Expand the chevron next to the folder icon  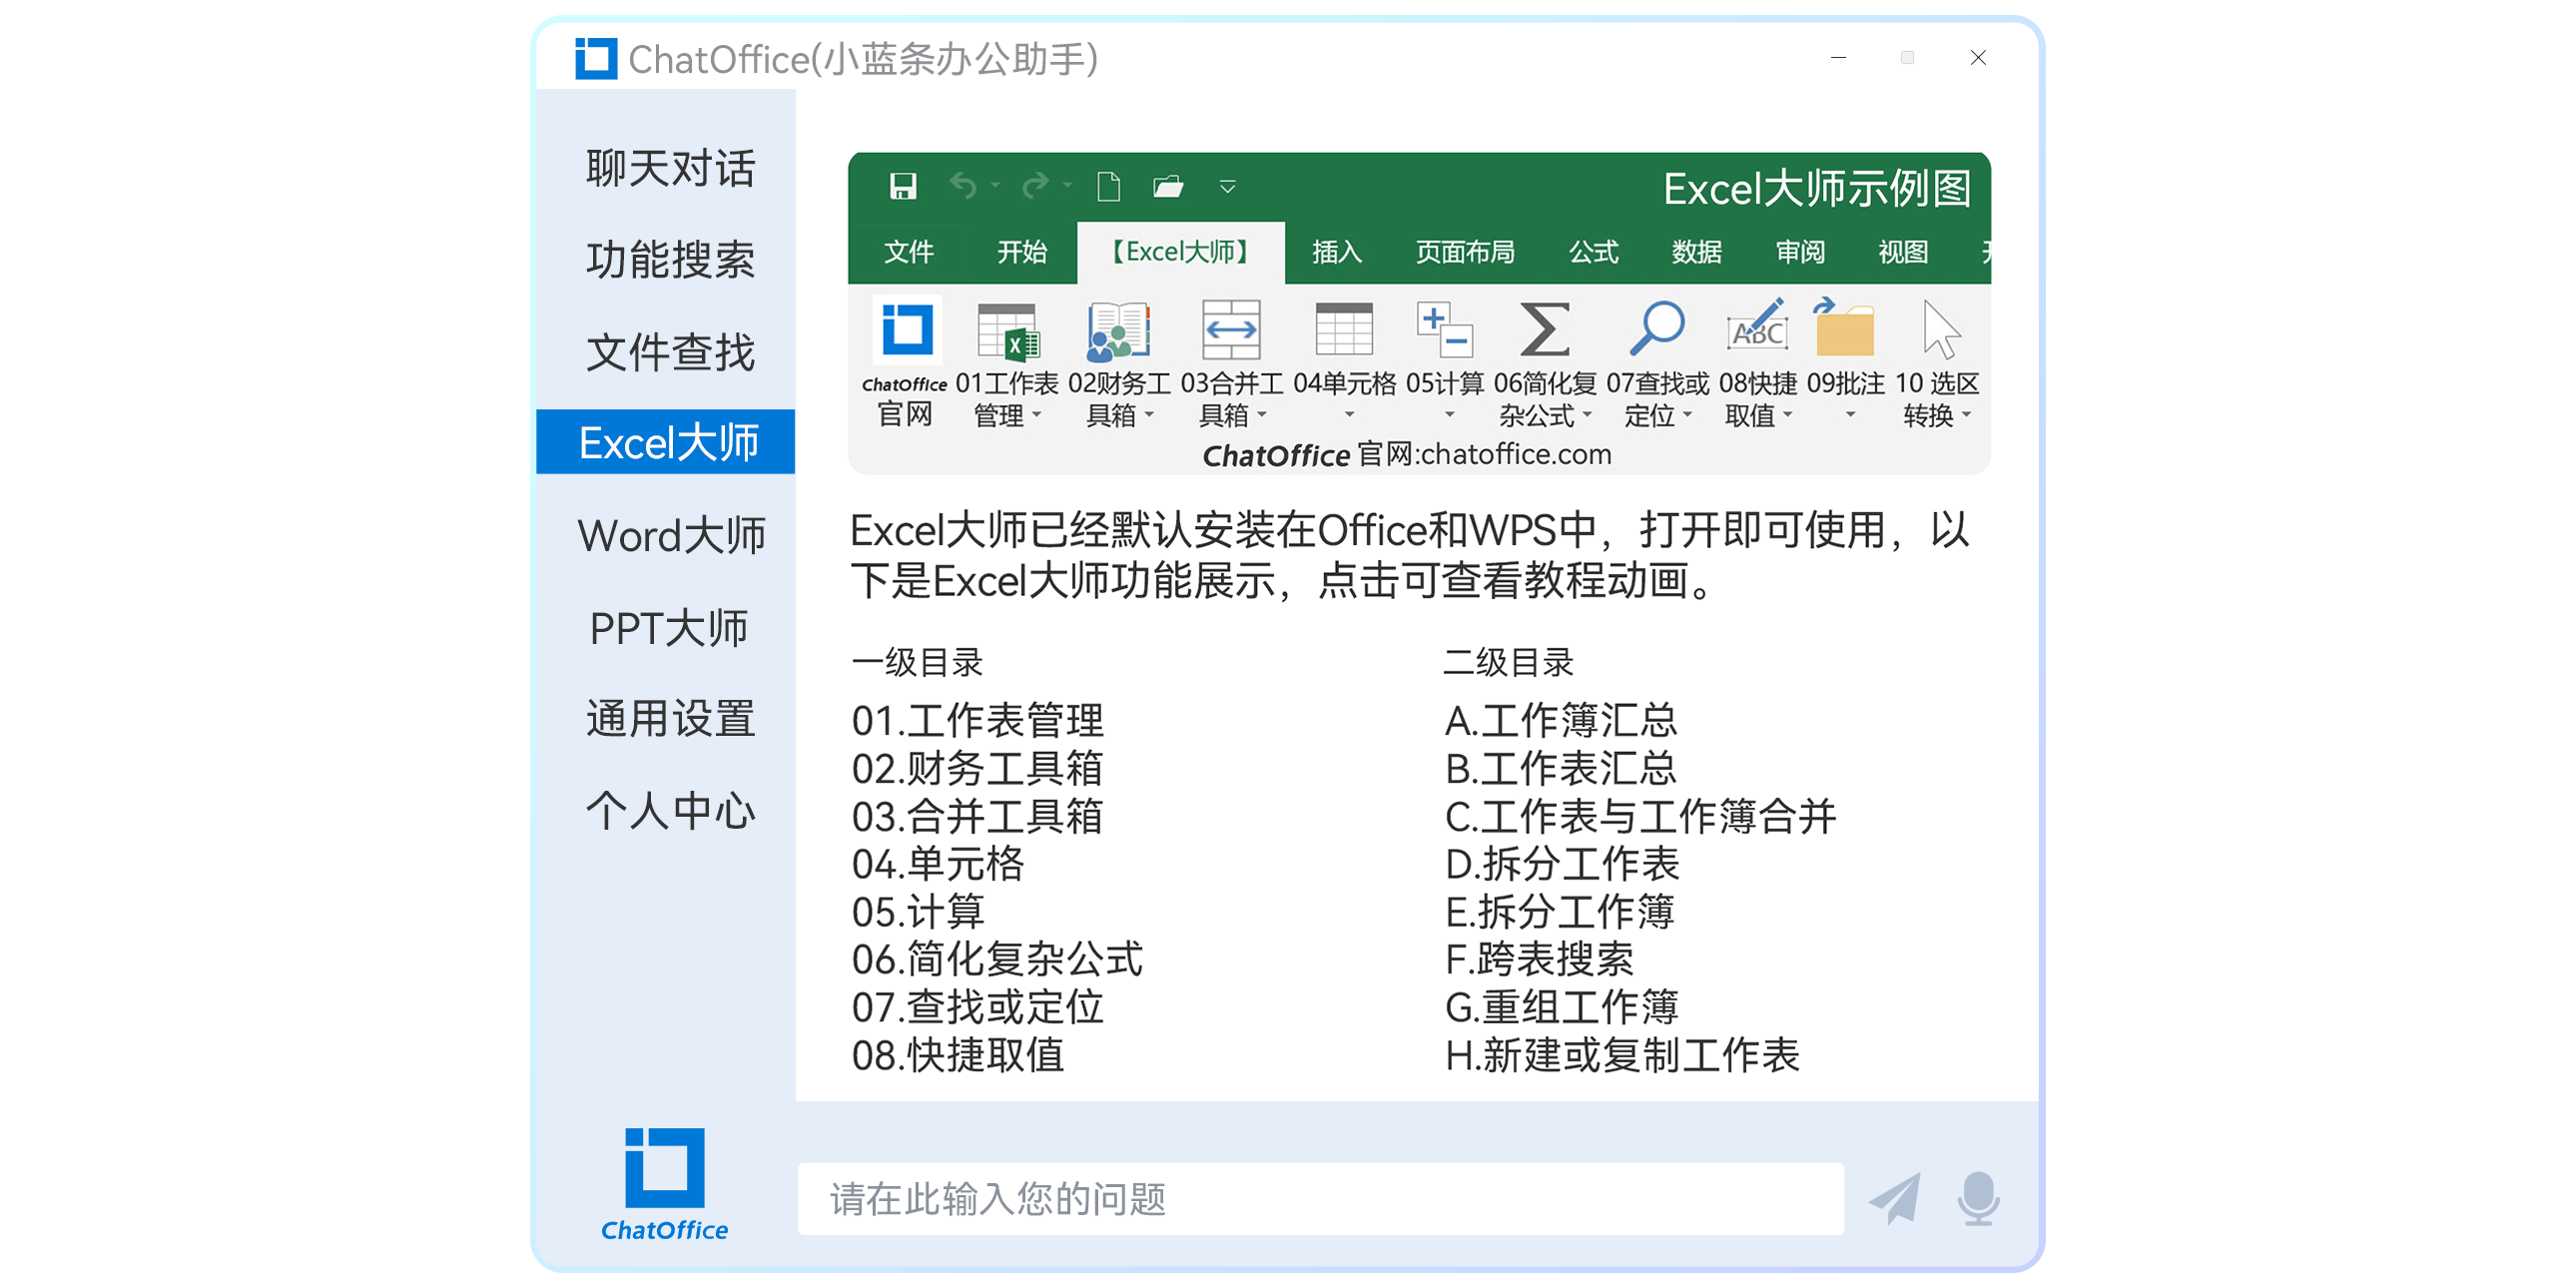pos(1227,187)
